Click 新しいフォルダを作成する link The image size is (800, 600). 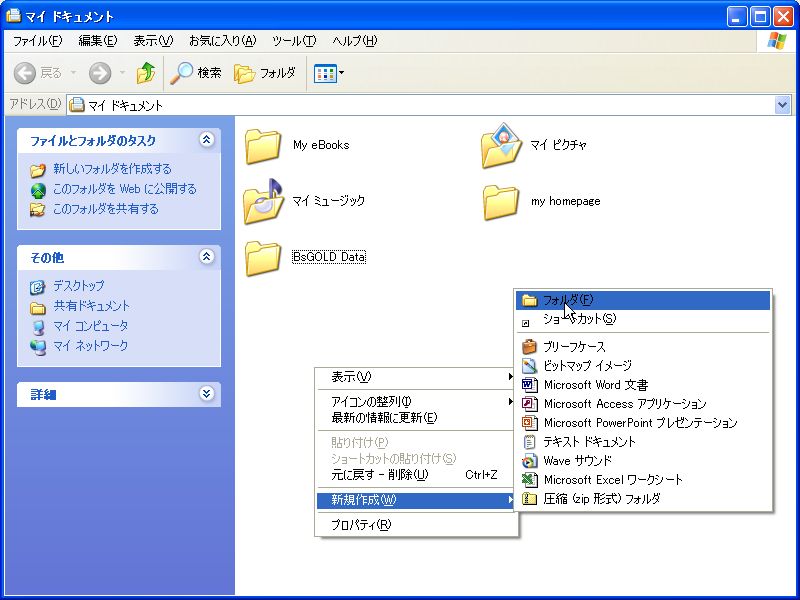[x=112, y=169]
